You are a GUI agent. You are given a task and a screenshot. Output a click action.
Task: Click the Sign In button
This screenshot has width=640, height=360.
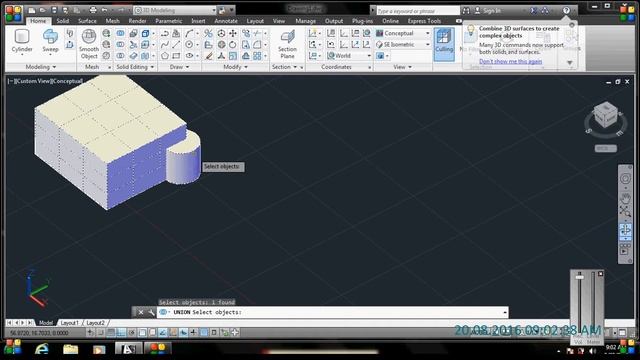[x=488, y=11]
